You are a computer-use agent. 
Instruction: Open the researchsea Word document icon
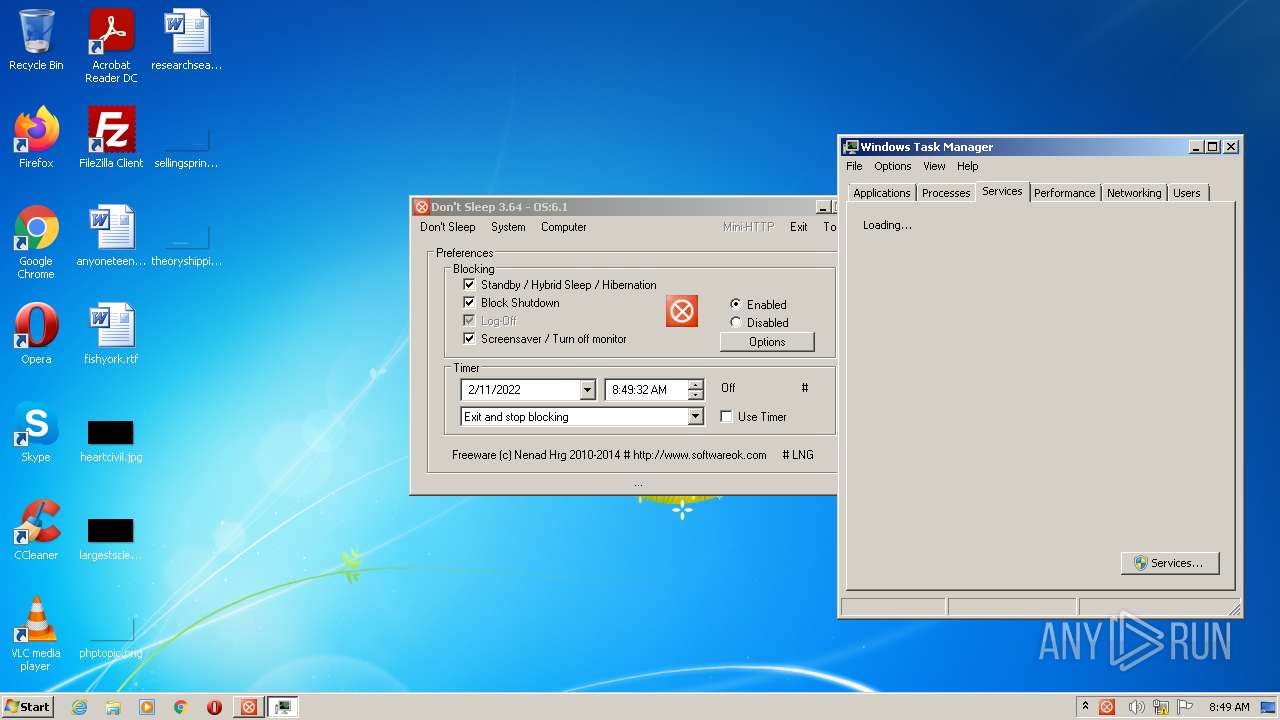[187, 40]
